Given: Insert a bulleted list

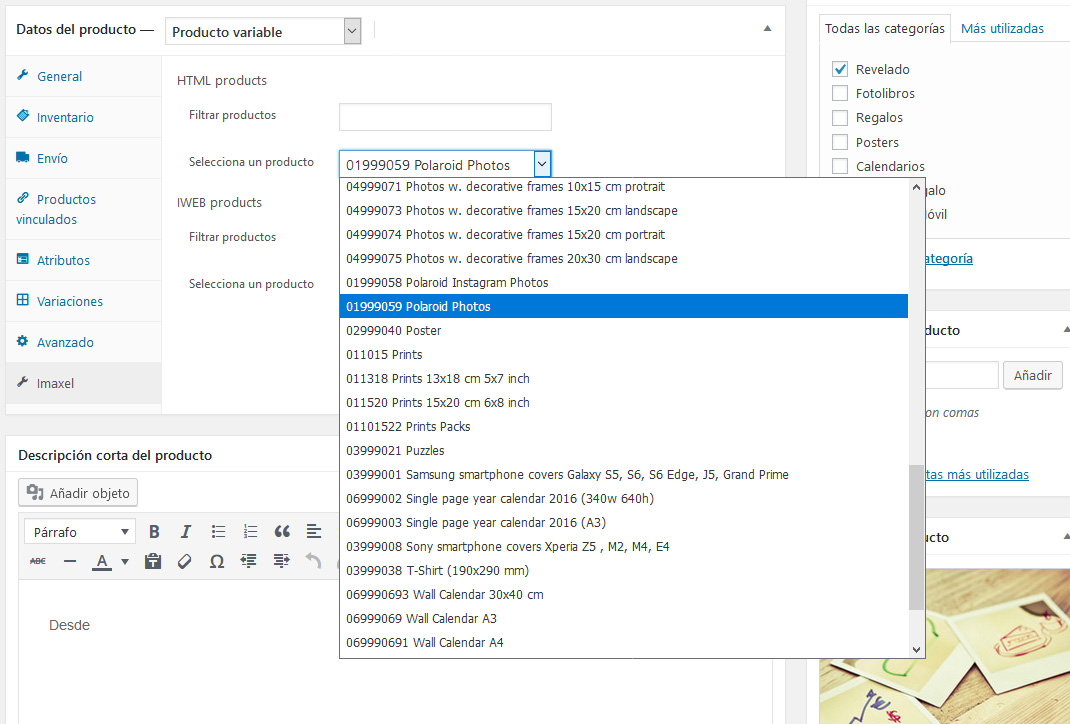Looking at the screenshot, I should click(x=218, y=531).
